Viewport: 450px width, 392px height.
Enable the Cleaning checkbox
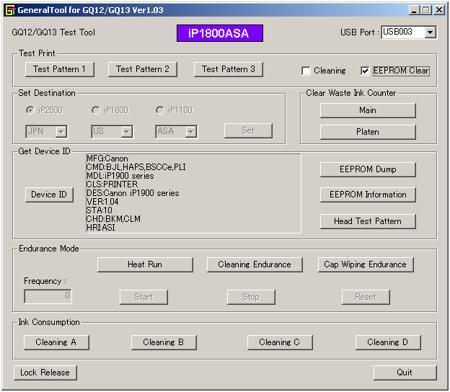click(x=306, y=71)
